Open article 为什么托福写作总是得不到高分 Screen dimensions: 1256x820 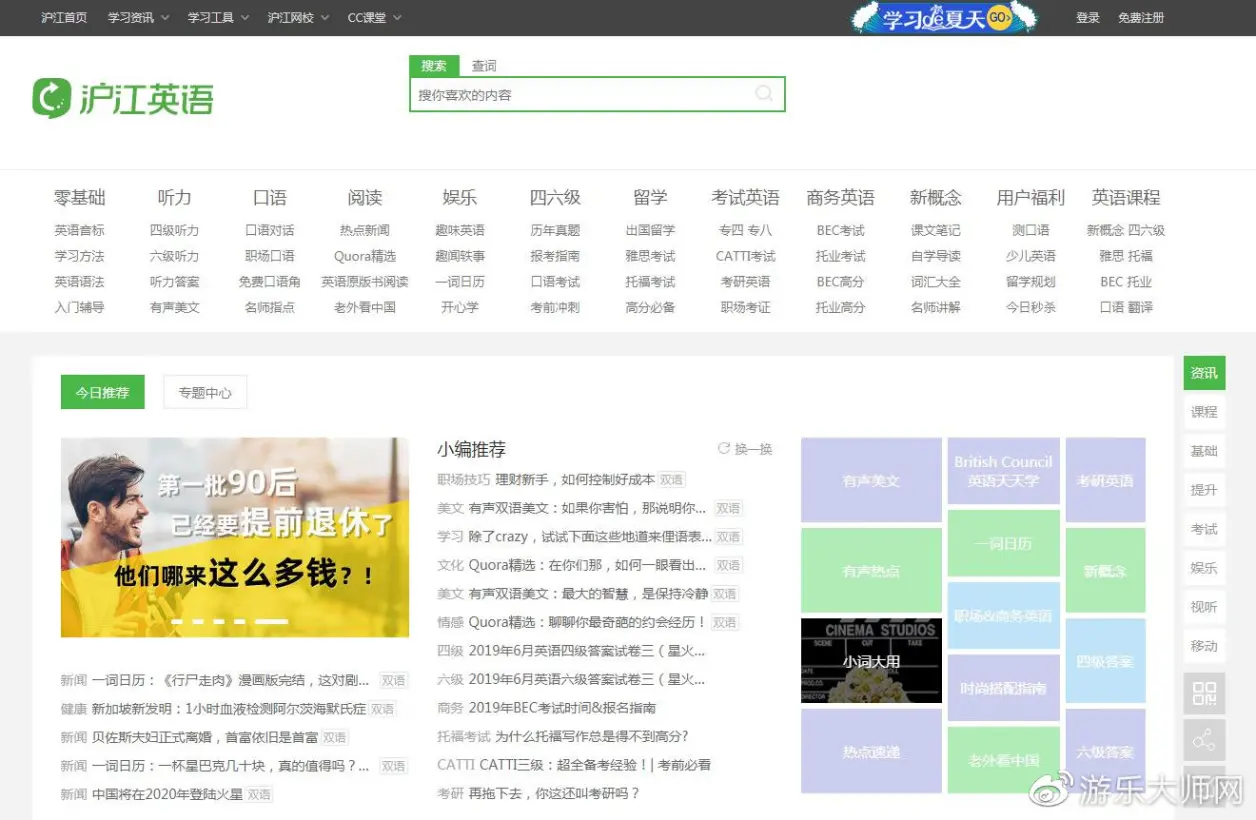point(592,736)
